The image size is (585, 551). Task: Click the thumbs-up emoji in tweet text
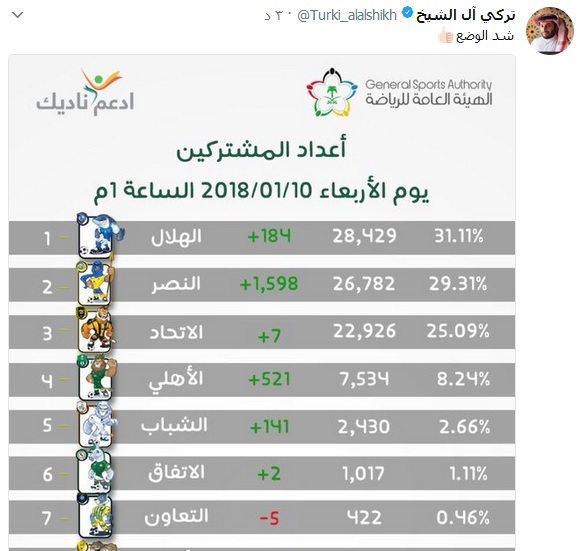tap(446, 36)
